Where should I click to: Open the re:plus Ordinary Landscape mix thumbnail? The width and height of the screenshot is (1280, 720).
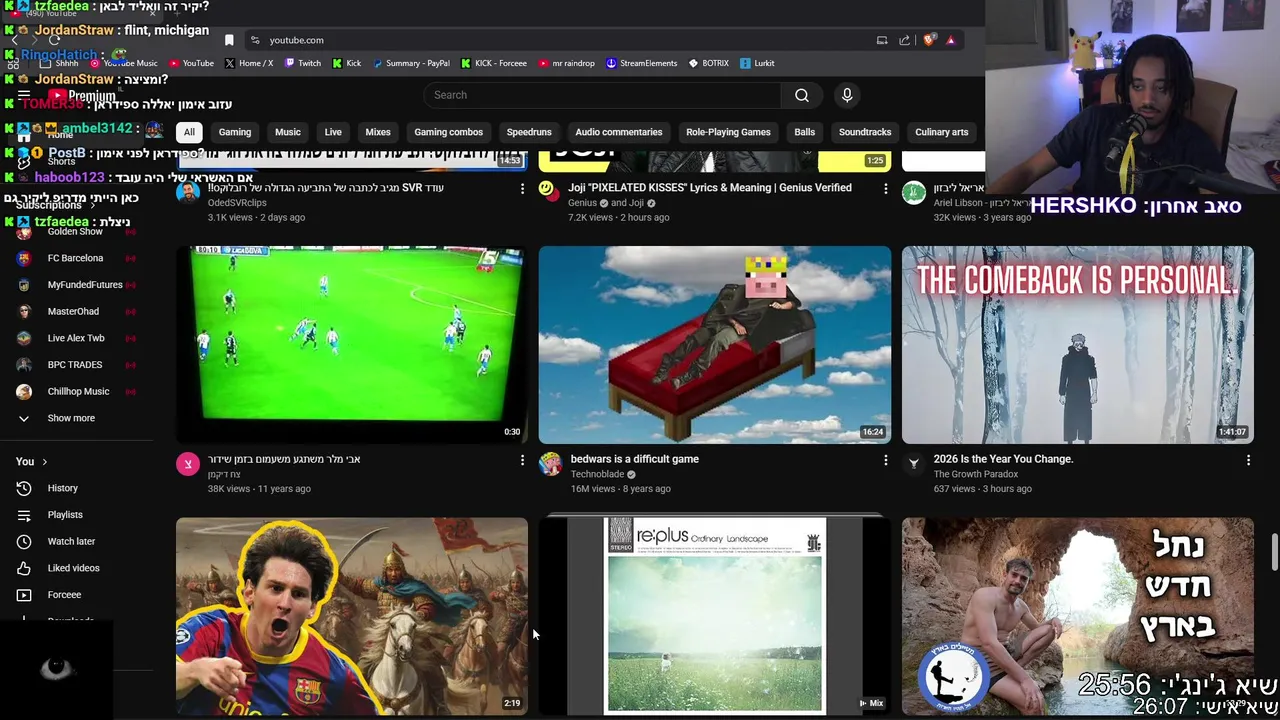(715, 616)
